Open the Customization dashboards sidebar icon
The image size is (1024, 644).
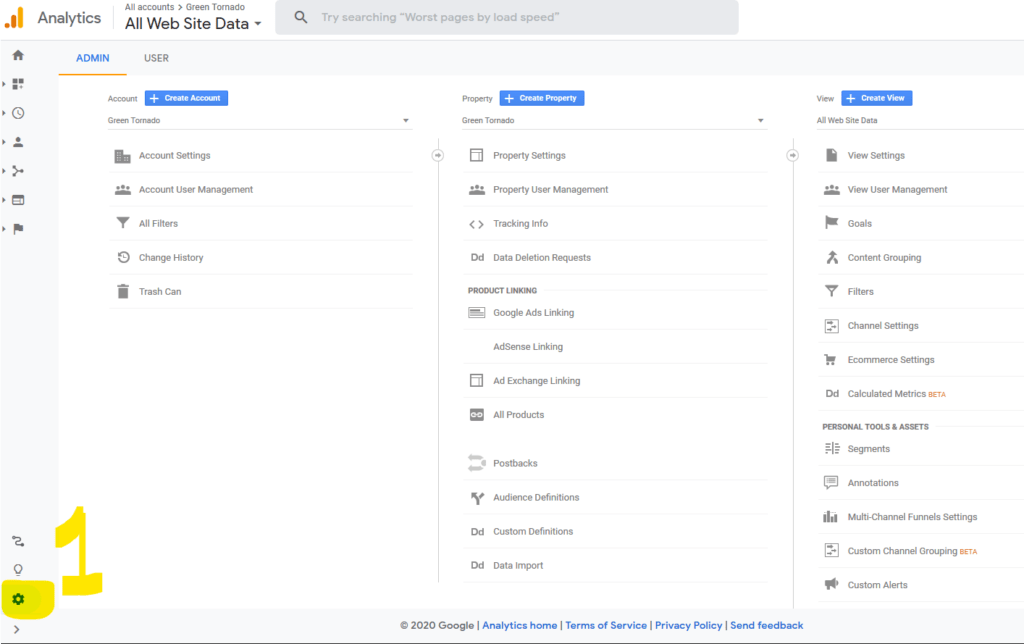[18, 84]
